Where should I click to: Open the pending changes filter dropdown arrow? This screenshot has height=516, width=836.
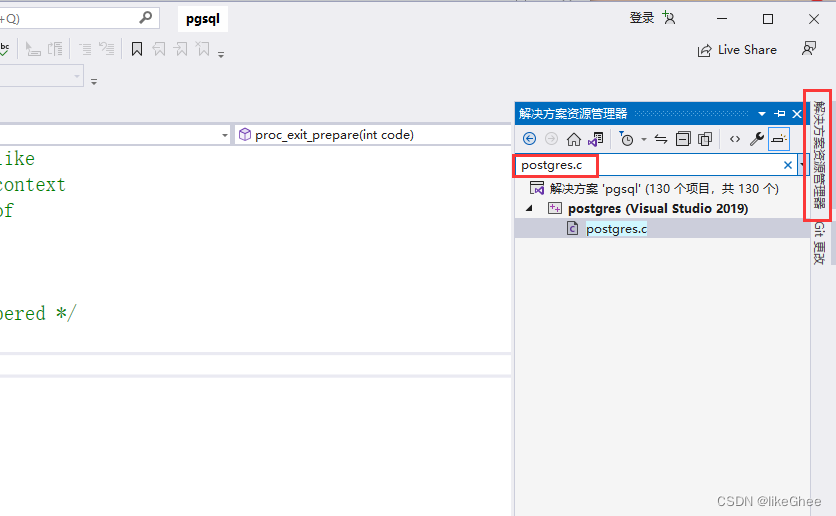644,140
